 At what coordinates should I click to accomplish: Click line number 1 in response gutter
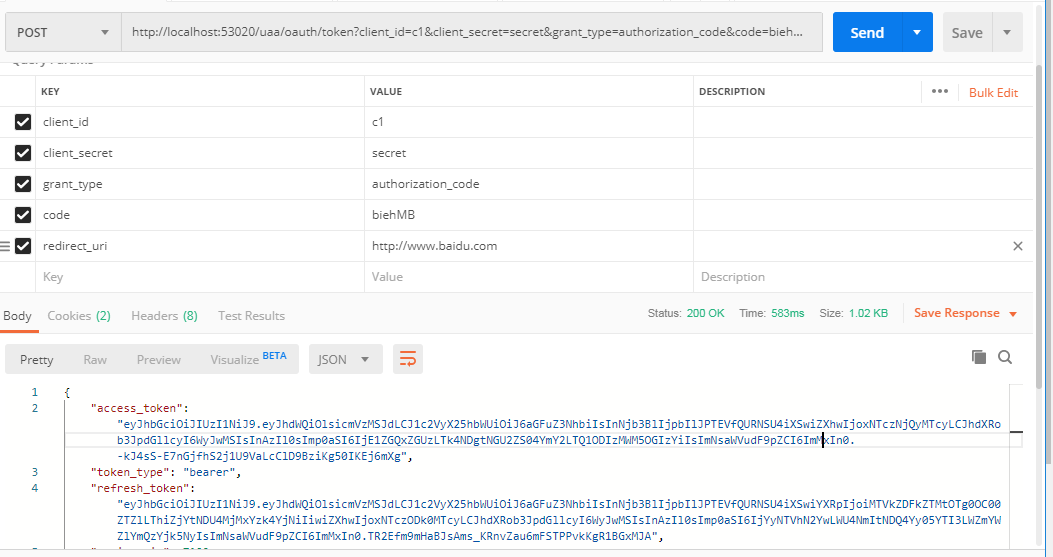34,392
